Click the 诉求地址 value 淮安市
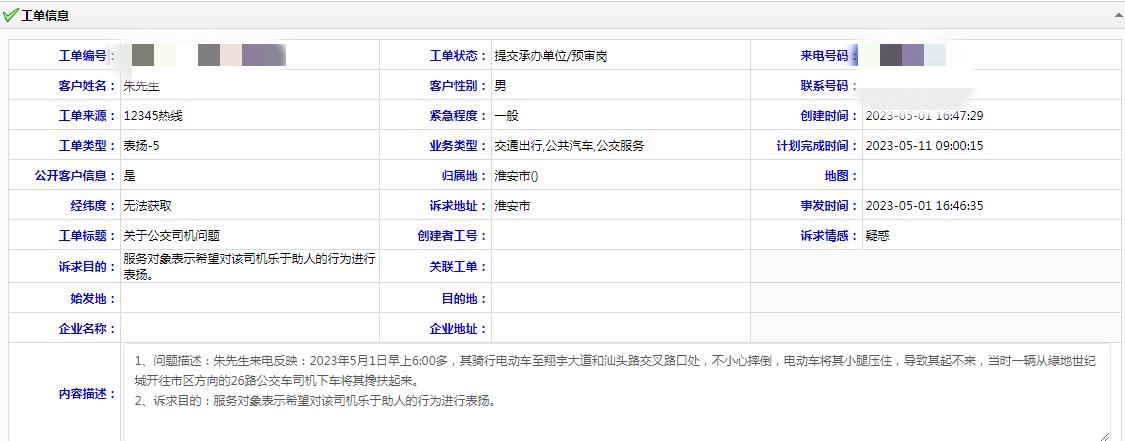Screen dimensions: 1125x441 tap(512, 206)
